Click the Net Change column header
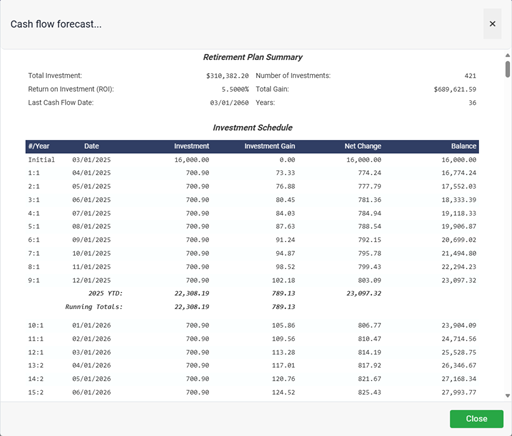 pos(363,146)
